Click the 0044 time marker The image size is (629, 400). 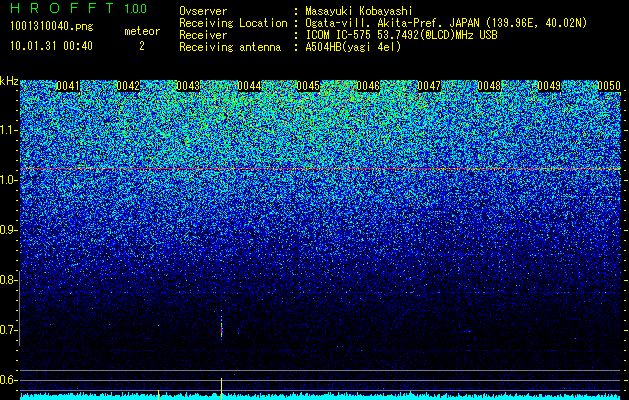249,86
